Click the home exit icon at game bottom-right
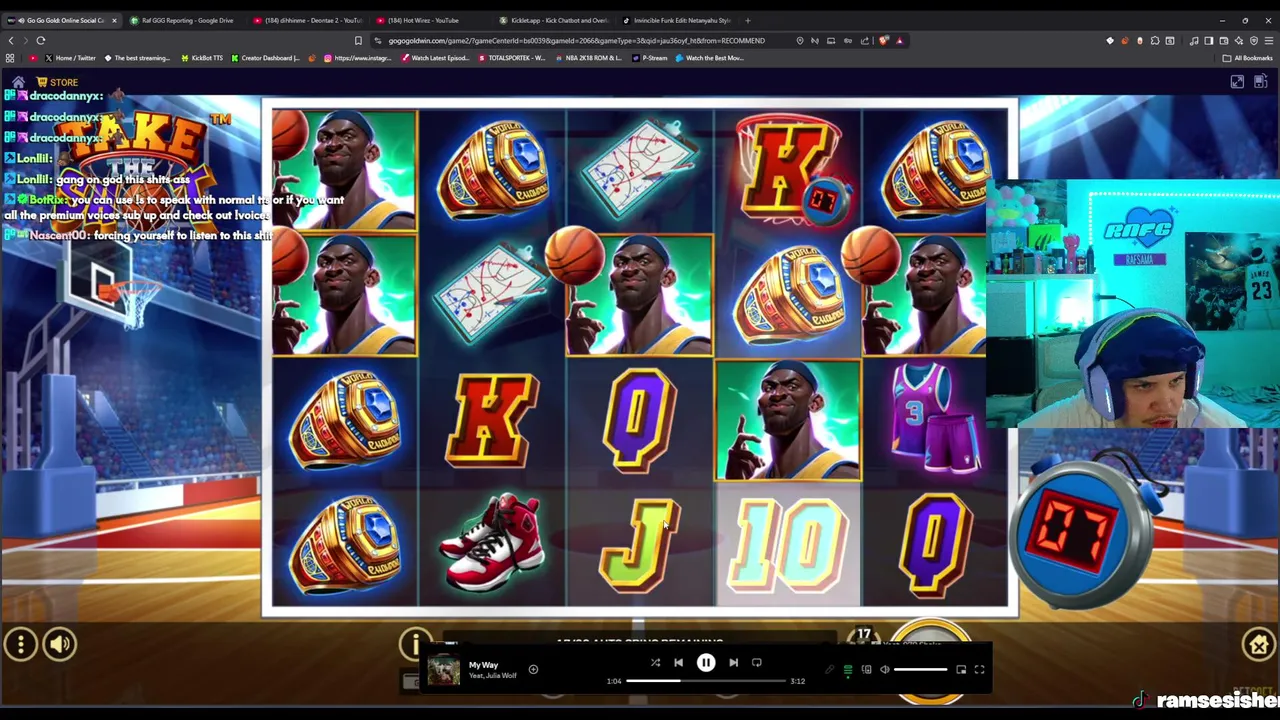This screenshot has height=720, width=1280. click(1259, 645)
